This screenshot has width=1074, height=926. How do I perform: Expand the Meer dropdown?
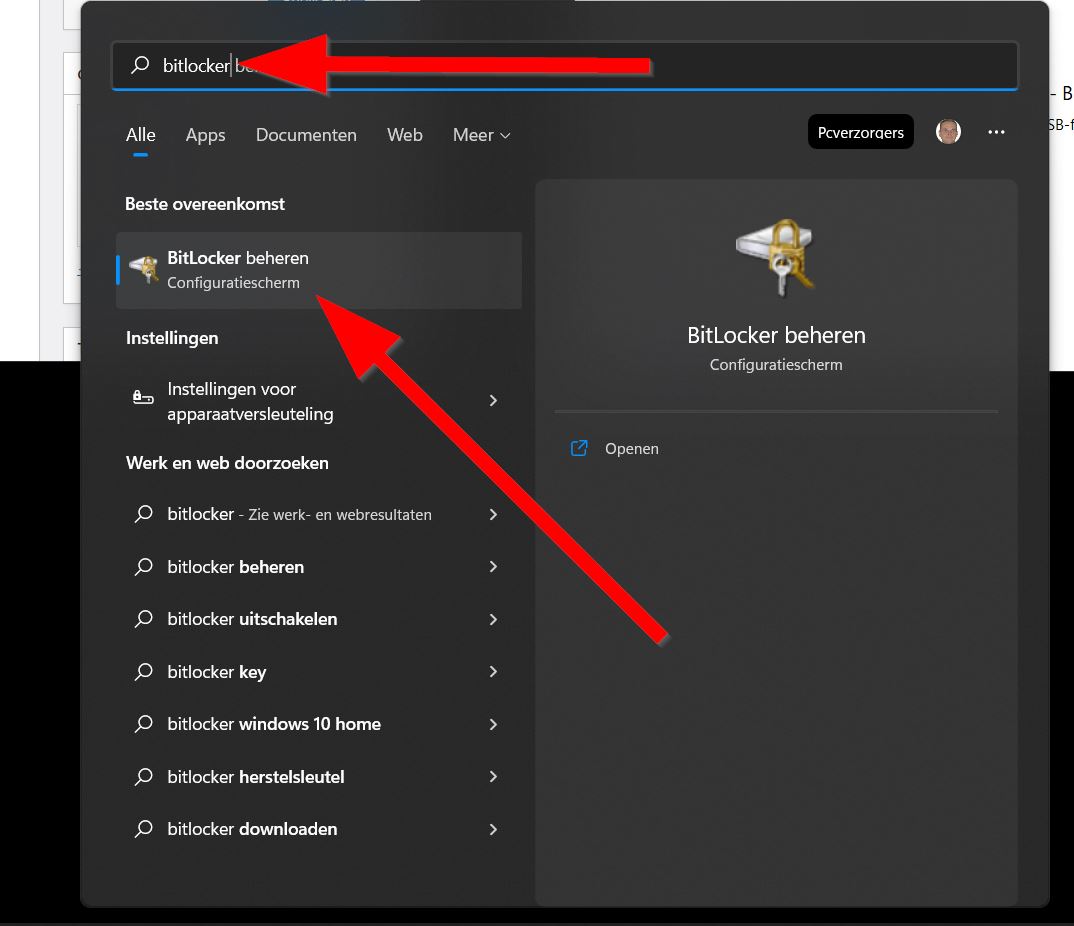coord(482,135)
